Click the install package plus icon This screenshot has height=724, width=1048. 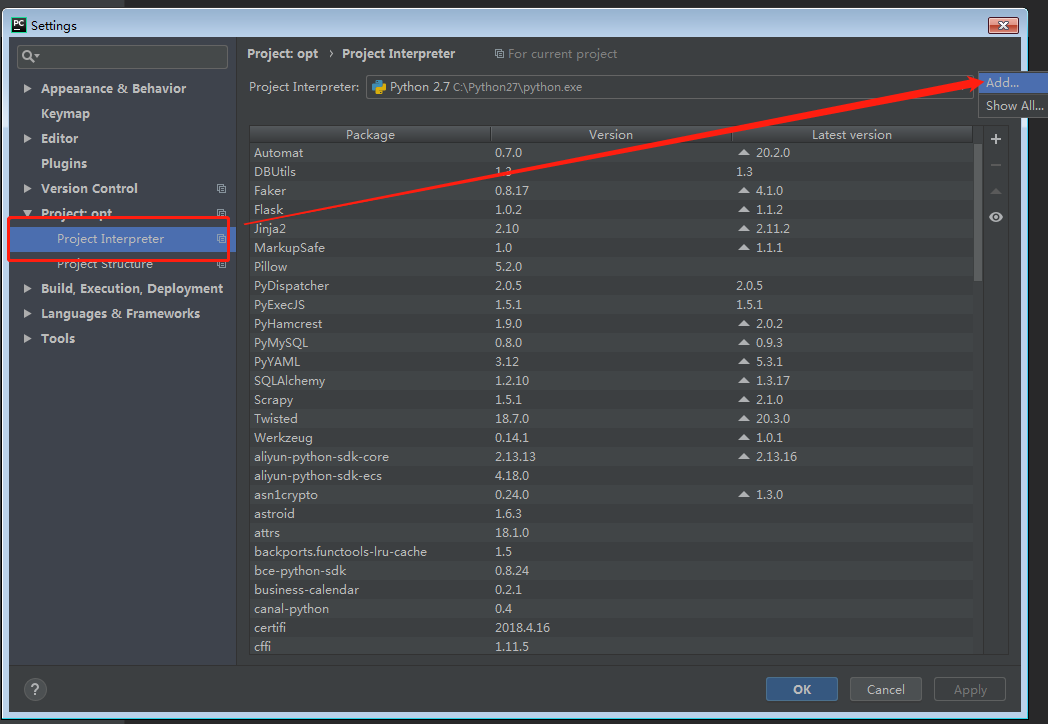[x=995, y=139]
